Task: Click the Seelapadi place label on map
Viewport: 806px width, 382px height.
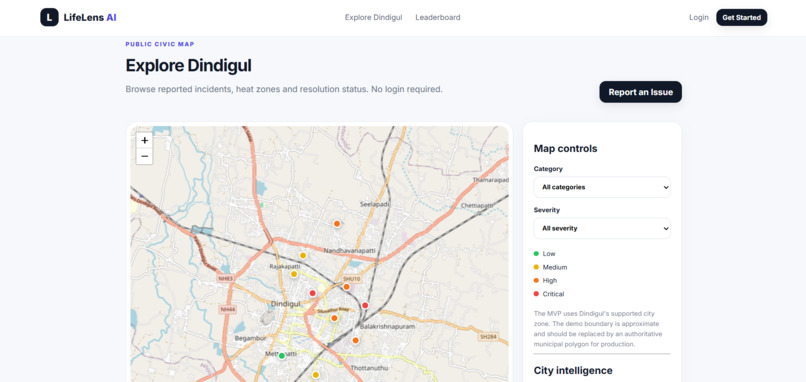Action: pyautogui.click(x=374, y=204)
